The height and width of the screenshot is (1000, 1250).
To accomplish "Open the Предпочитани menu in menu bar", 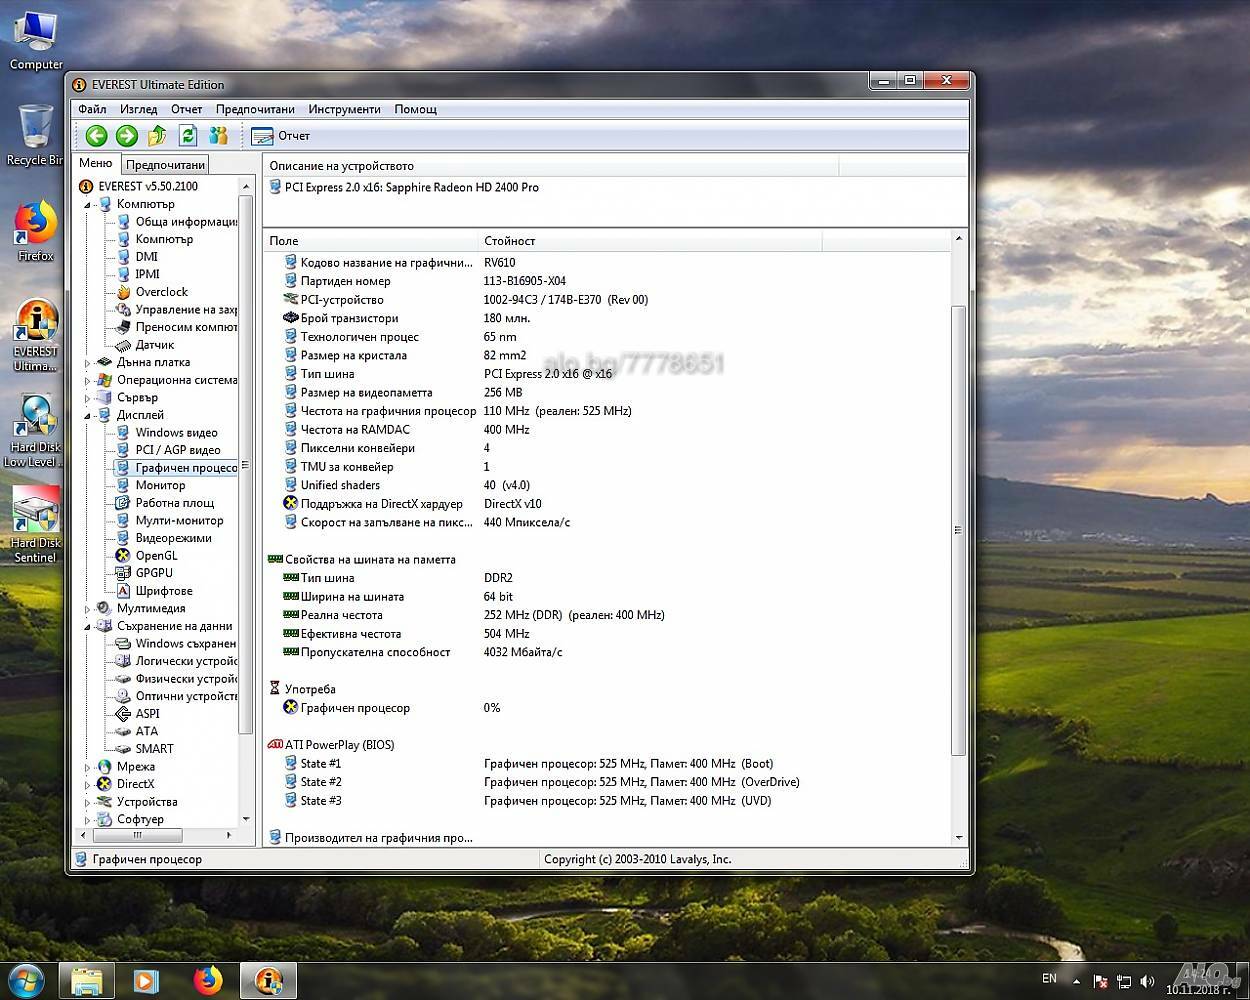I will (x=255, y=109).
